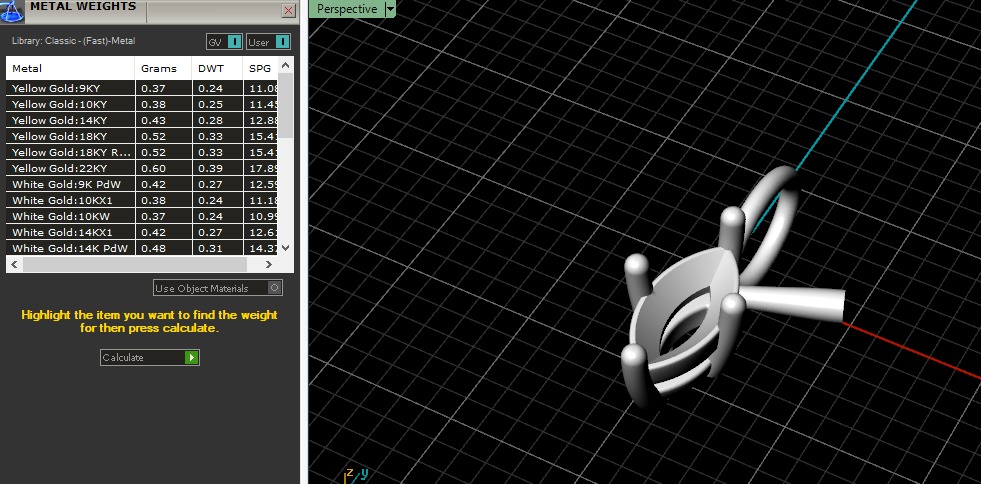Screen dimensions: 981x484
Task: Click the horizontal scroll left arrow
Action: click(14, 265)
